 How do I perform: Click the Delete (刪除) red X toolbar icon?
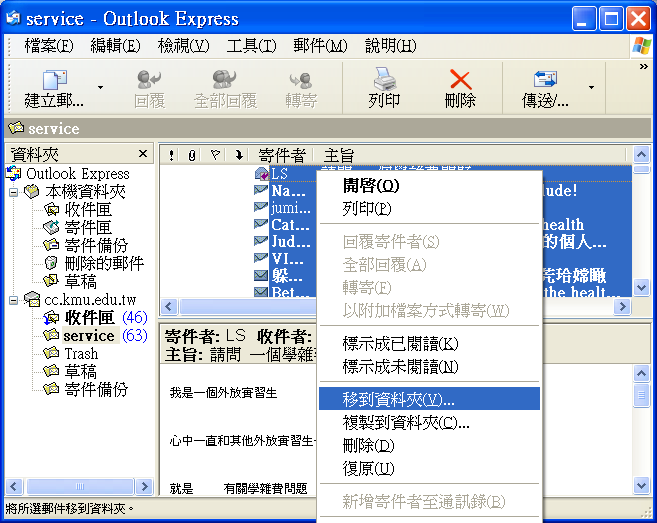[x=460, y=79]
